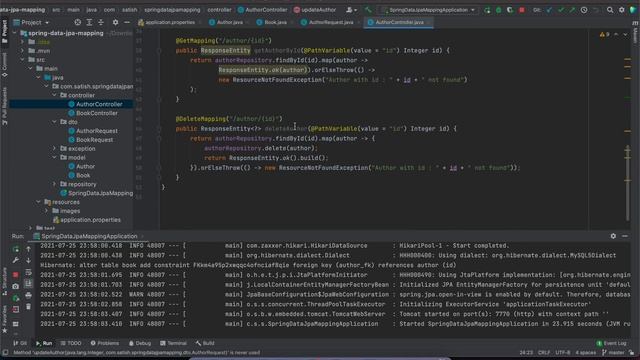The width and height of the screenshot is (640, 360).
Task: Open the Project view dropdown
Action: pyautogui.click(x=31, y=22)
